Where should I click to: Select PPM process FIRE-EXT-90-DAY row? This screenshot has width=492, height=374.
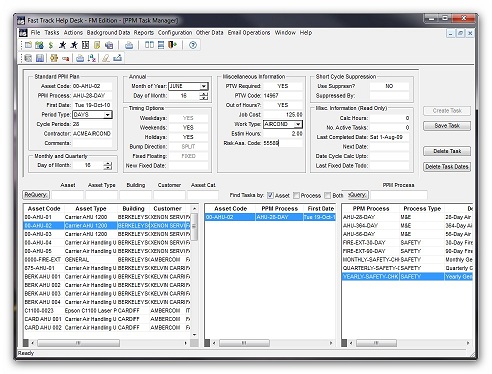pyautogui.click(x=407, y=251)
